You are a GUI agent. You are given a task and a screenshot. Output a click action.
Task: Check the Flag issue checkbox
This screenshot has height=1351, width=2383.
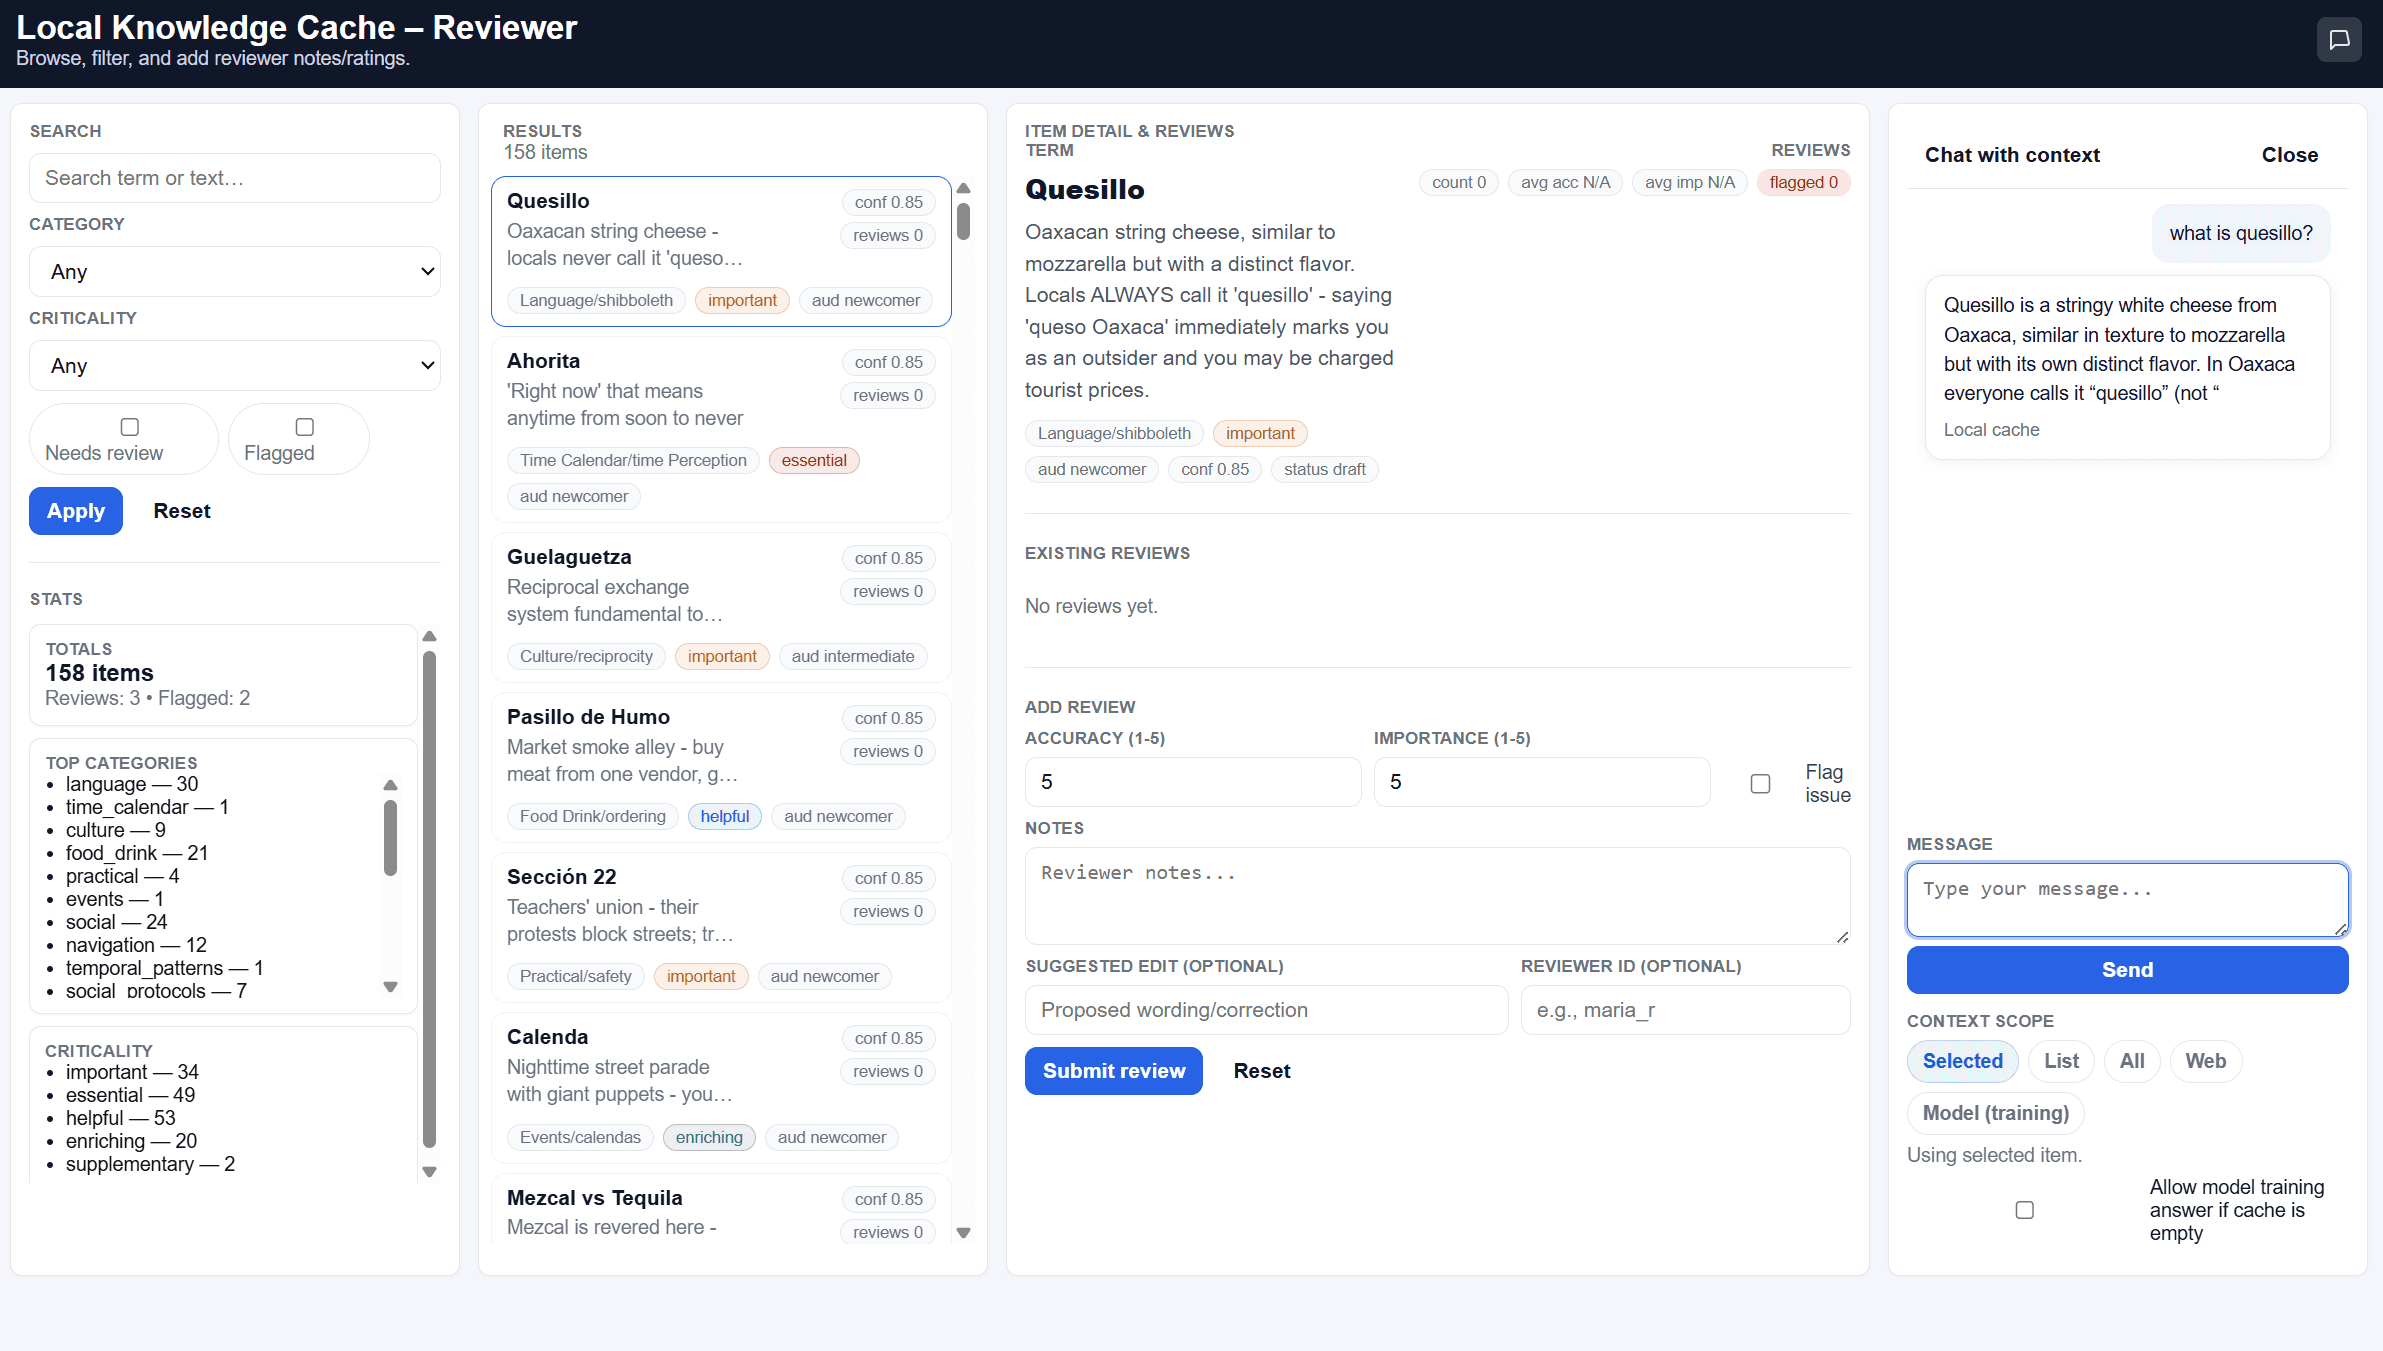point(1760,783)
